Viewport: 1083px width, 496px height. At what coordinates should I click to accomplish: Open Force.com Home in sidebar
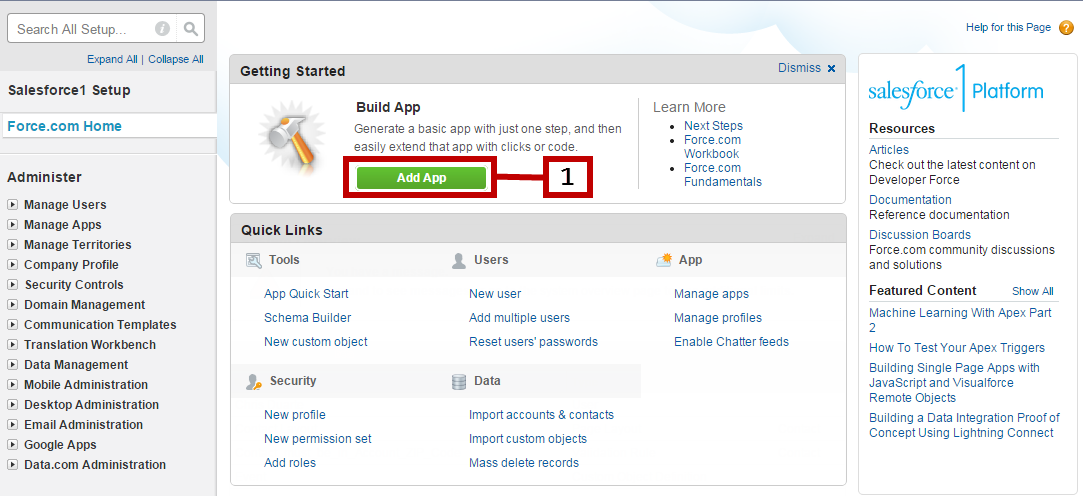(x=64, y=126)
